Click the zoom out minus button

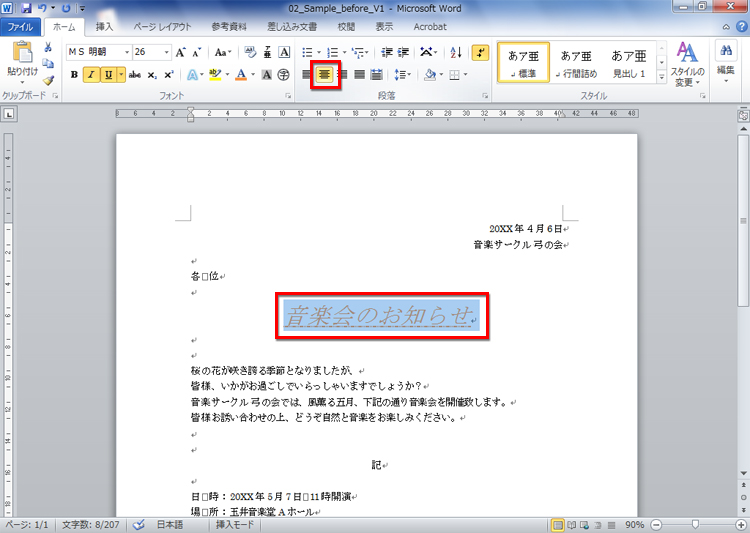click(x=656, y=525)
